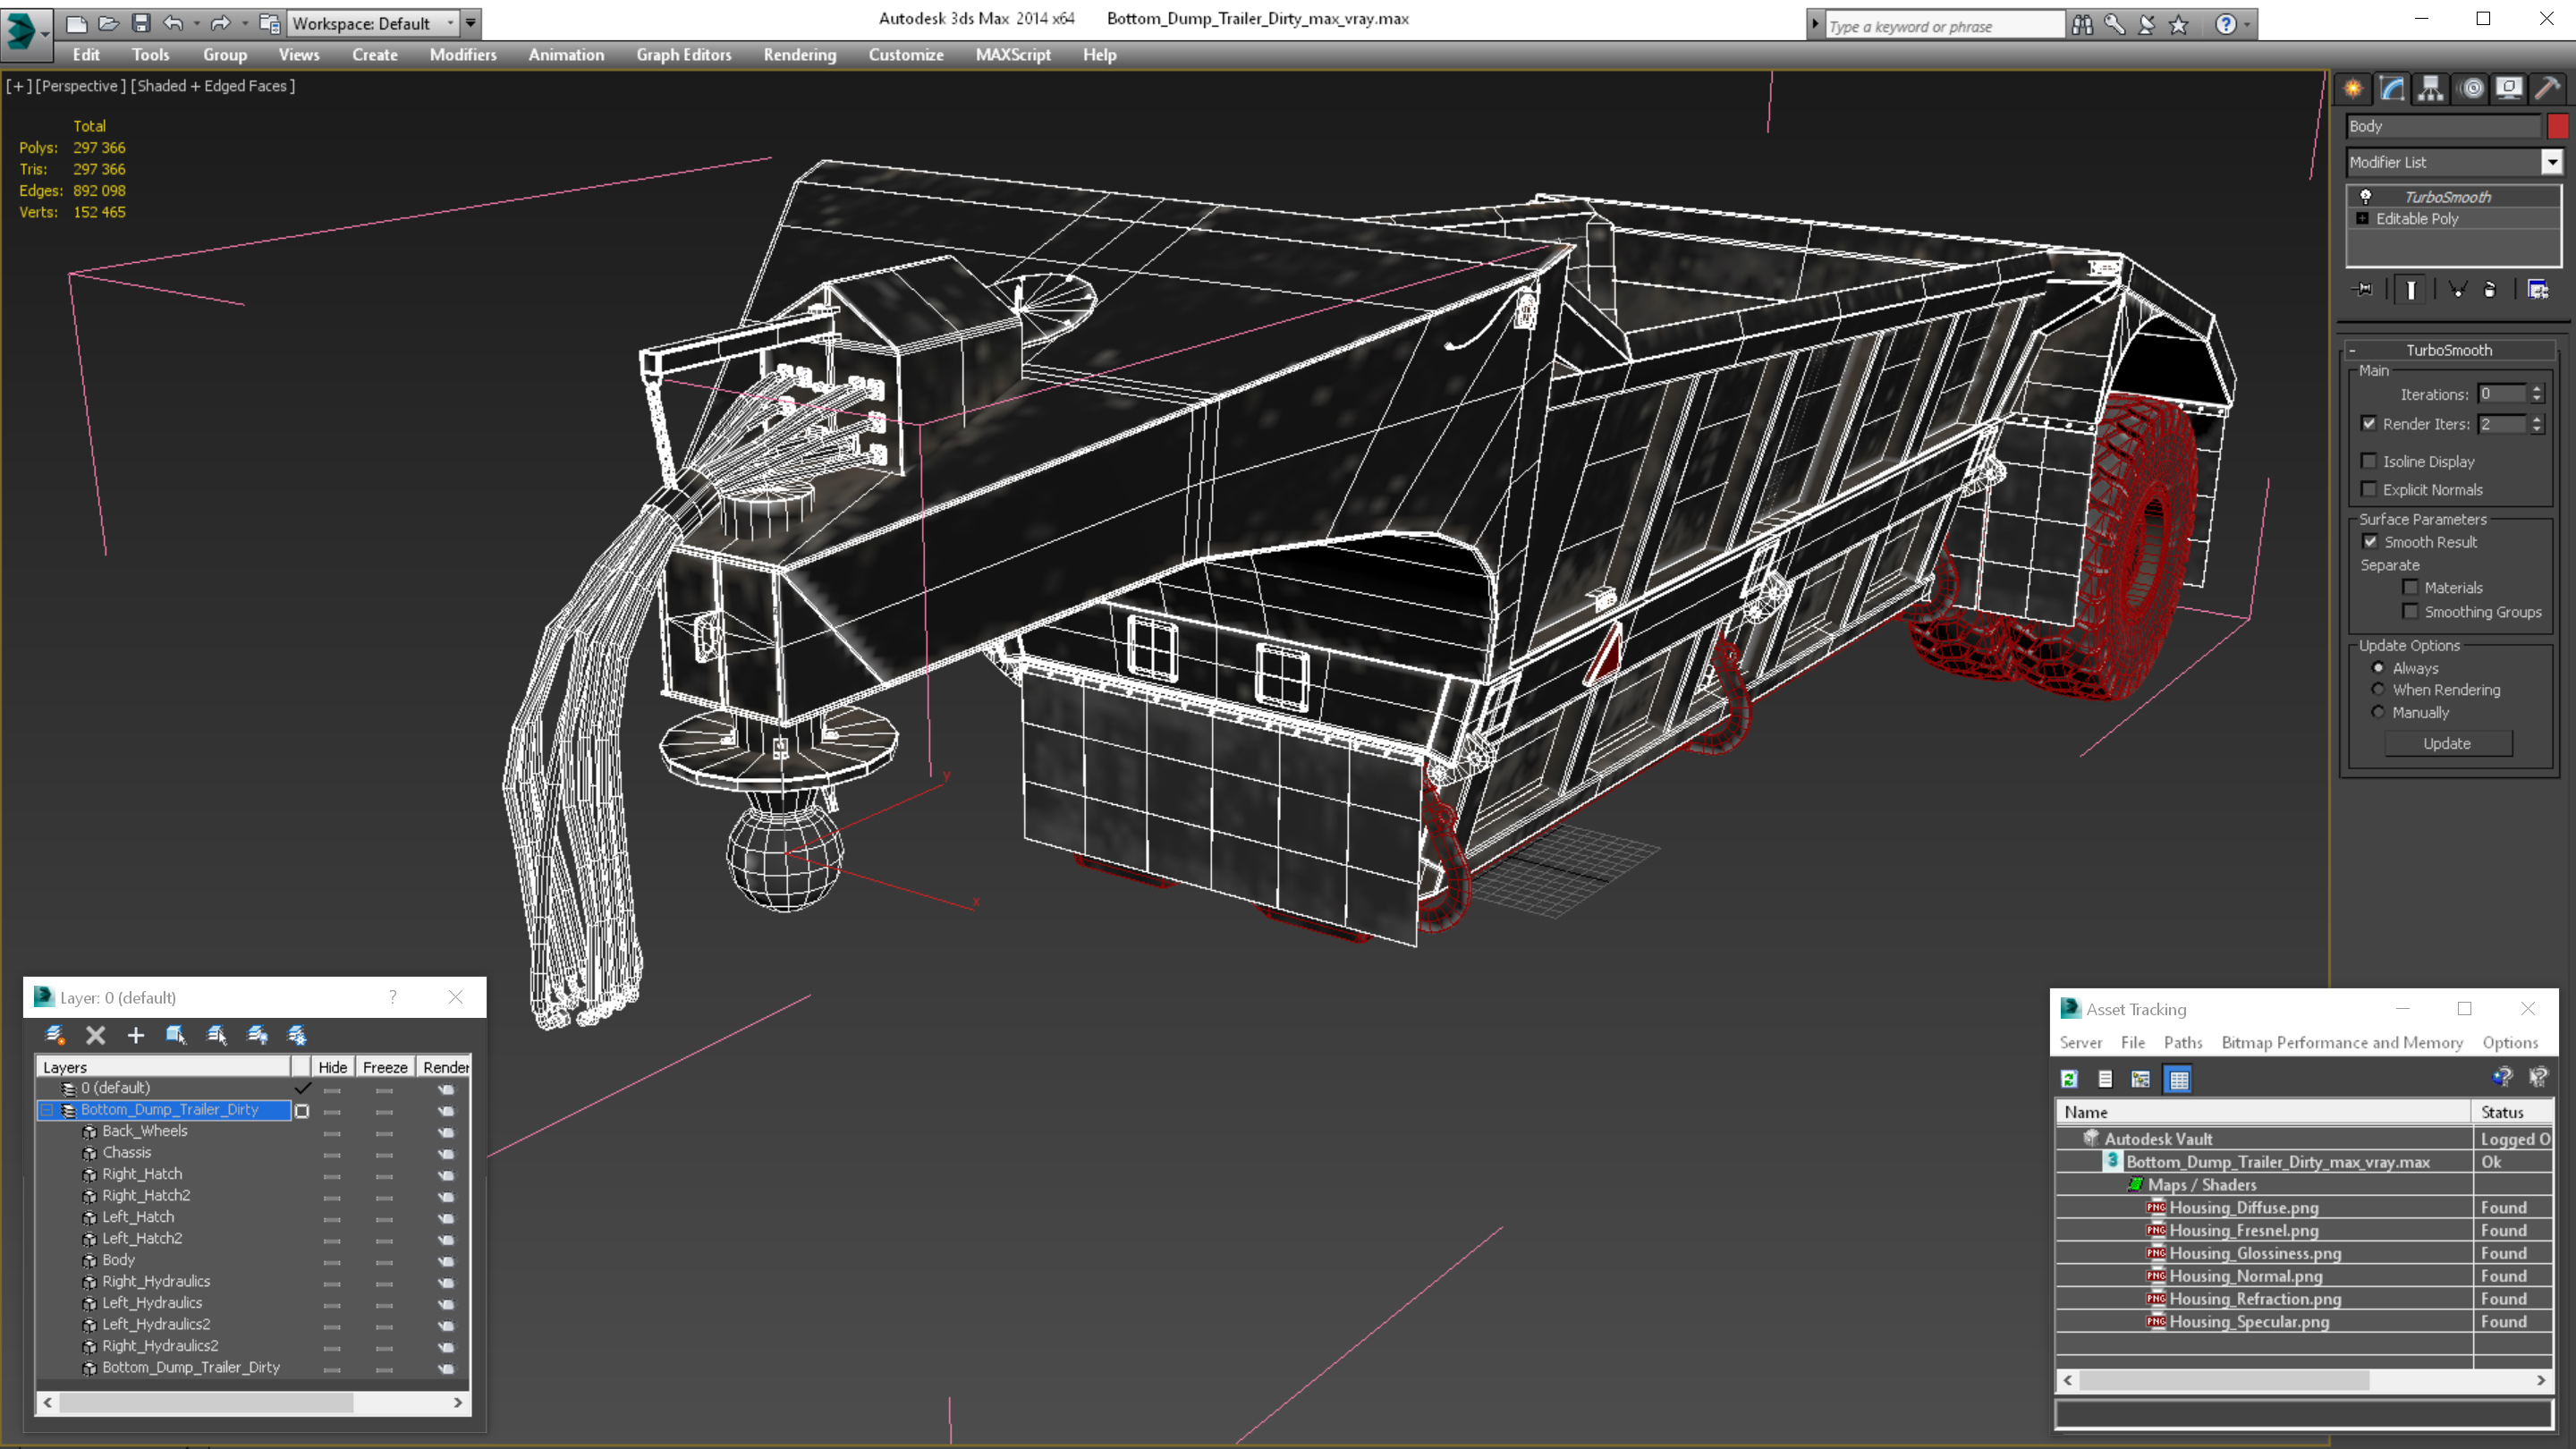Toggle Smooth Result checkbox
Image resolution: width=2576 pixels, height=1449 pixels.
click(2371, 541)
